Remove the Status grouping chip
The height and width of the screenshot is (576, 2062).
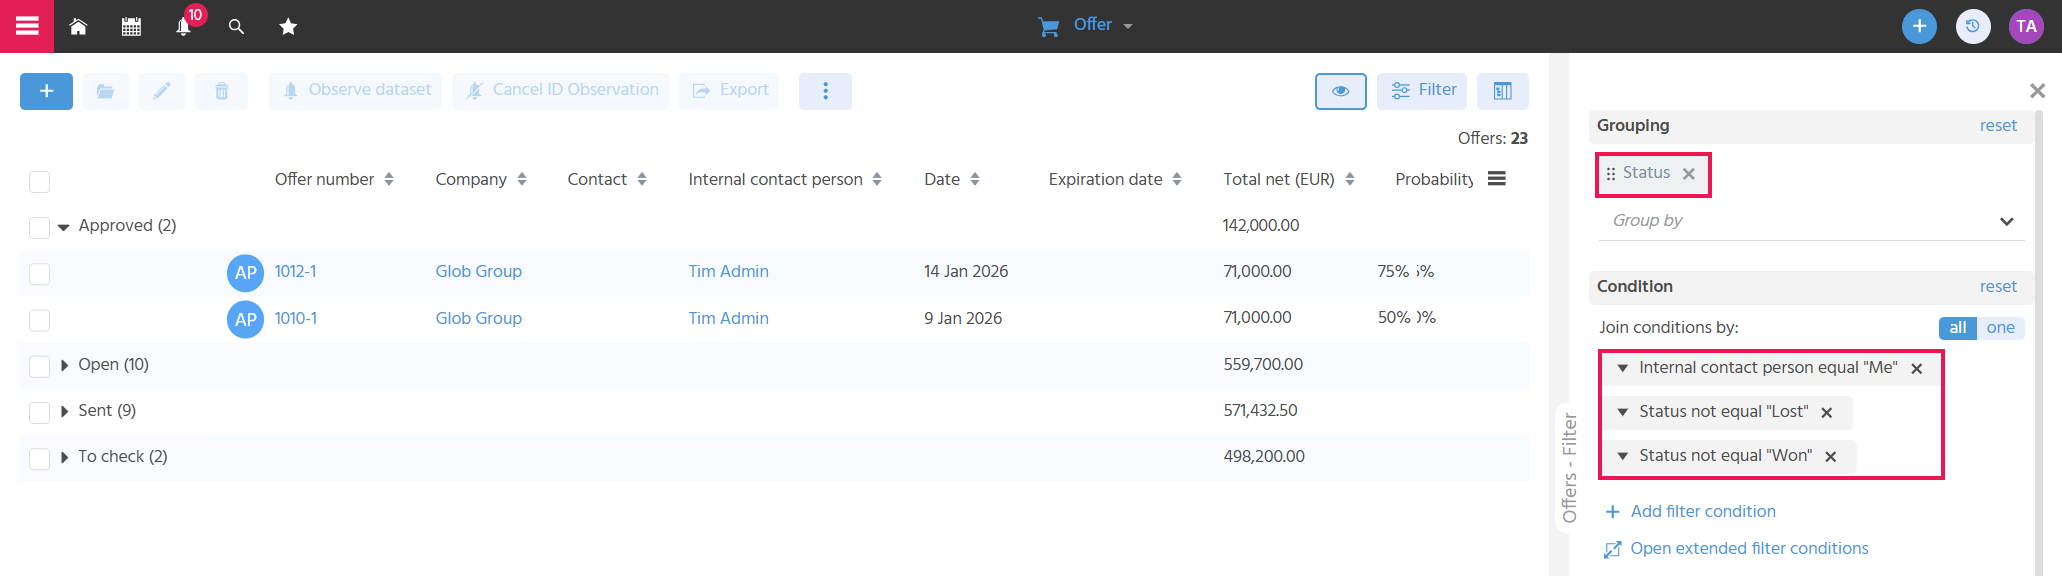click(1689, 174)
